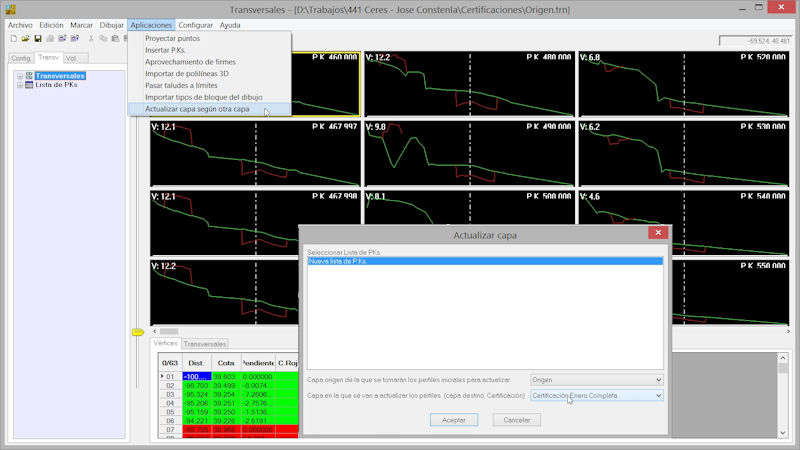Click Cancelar in Actualizar capa dialog

[516, 420]
